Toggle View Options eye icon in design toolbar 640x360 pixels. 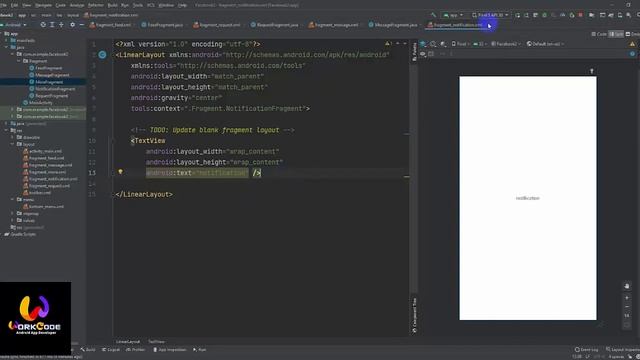point(423,53)
